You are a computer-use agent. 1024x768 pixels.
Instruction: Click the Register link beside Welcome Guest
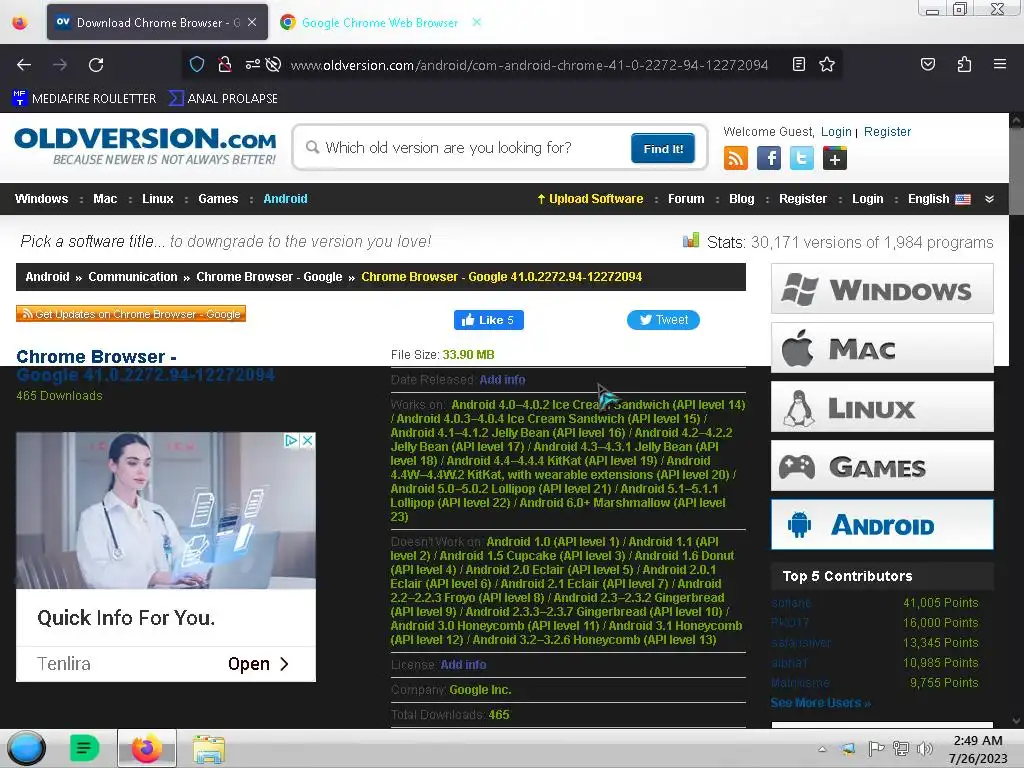(887, 131)
